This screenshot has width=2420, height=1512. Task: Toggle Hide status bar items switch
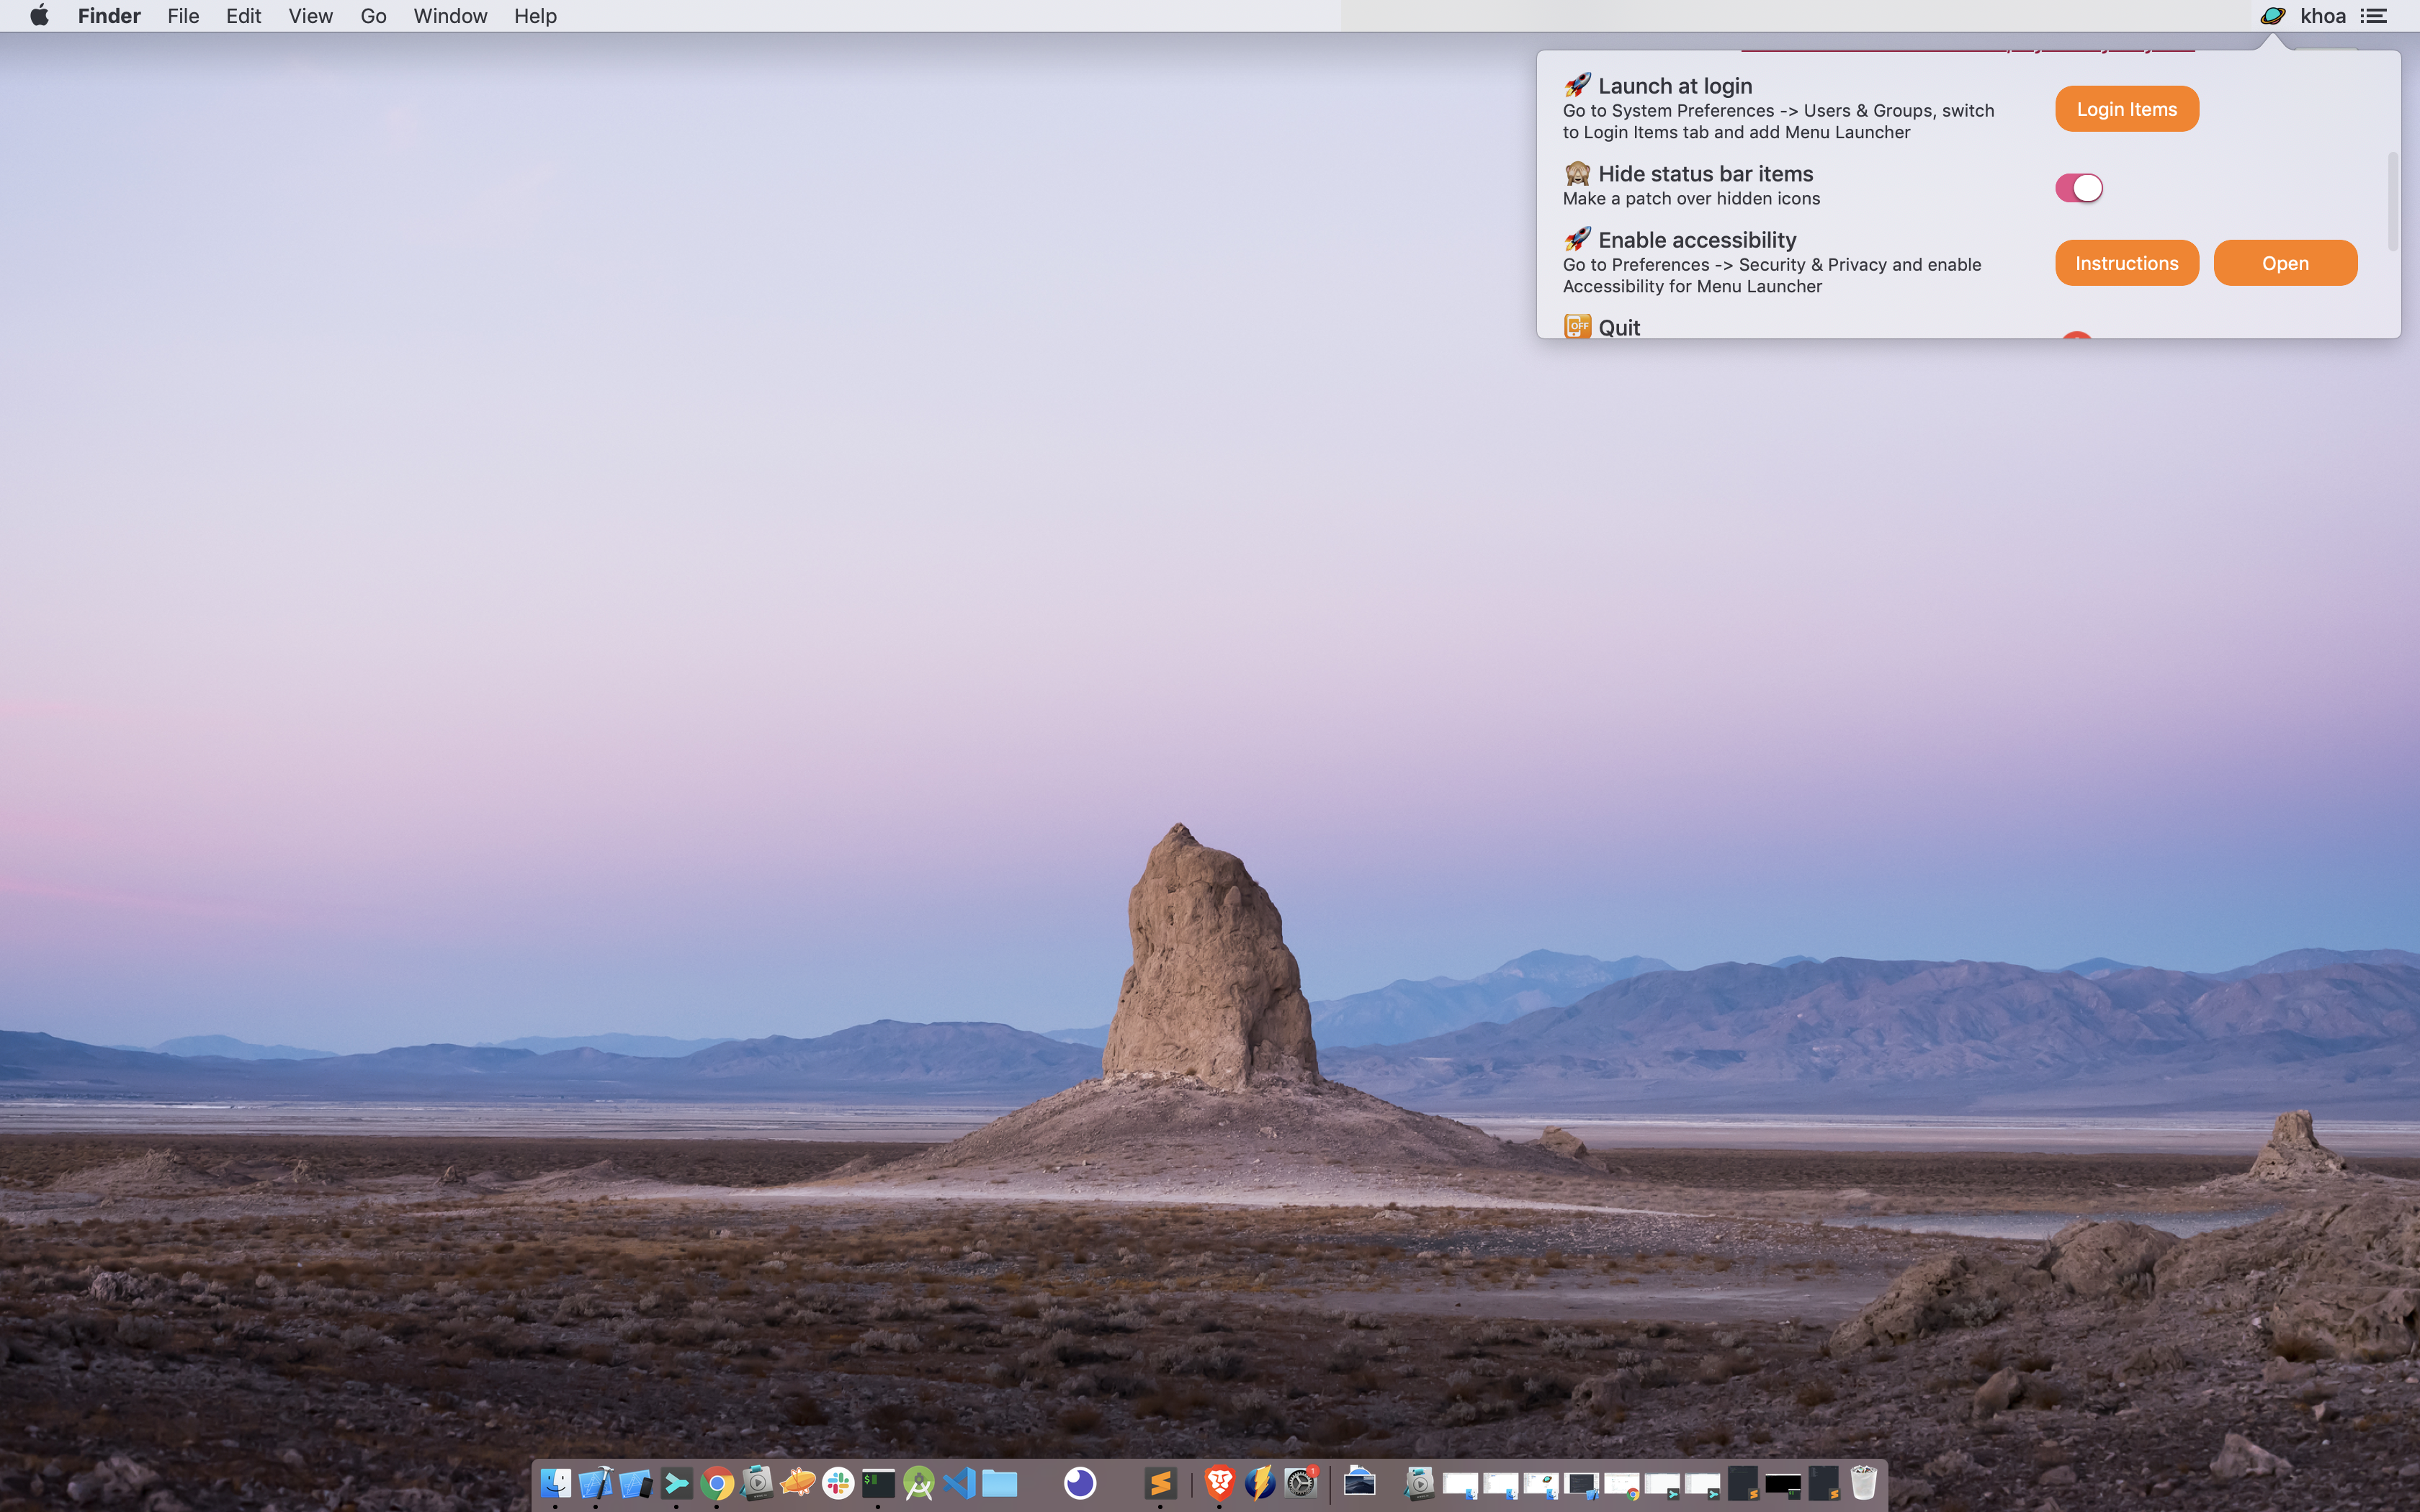click(x=2079, y=188)
